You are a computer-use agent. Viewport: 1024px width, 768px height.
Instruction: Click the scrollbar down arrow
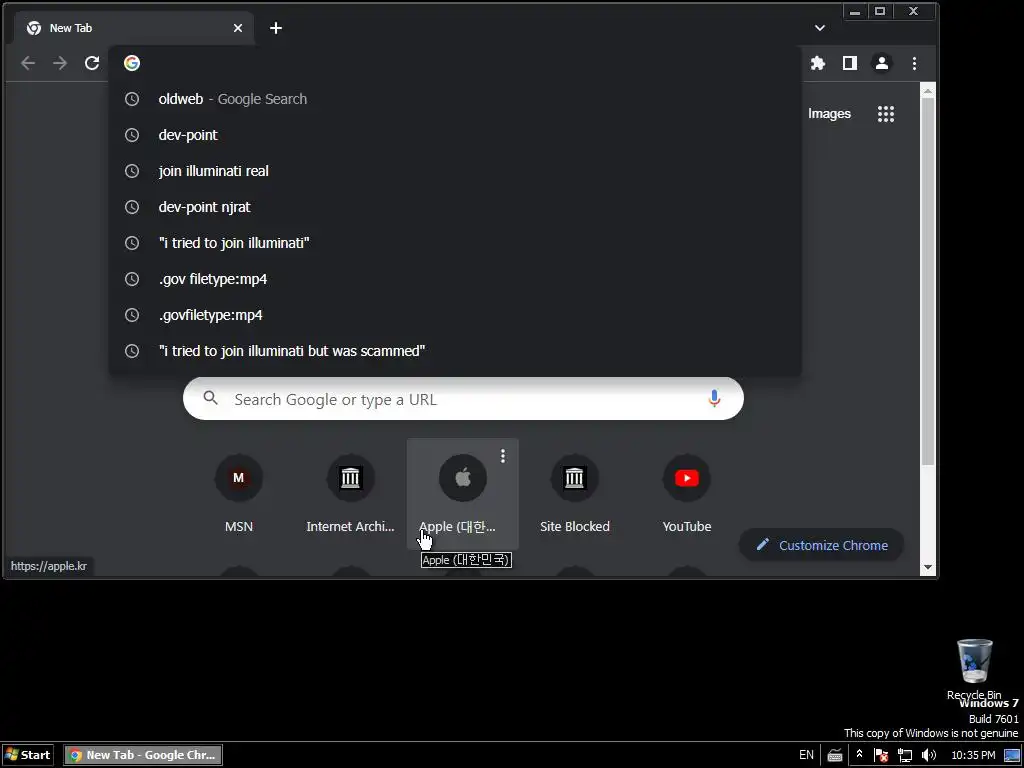click(927, 567)
